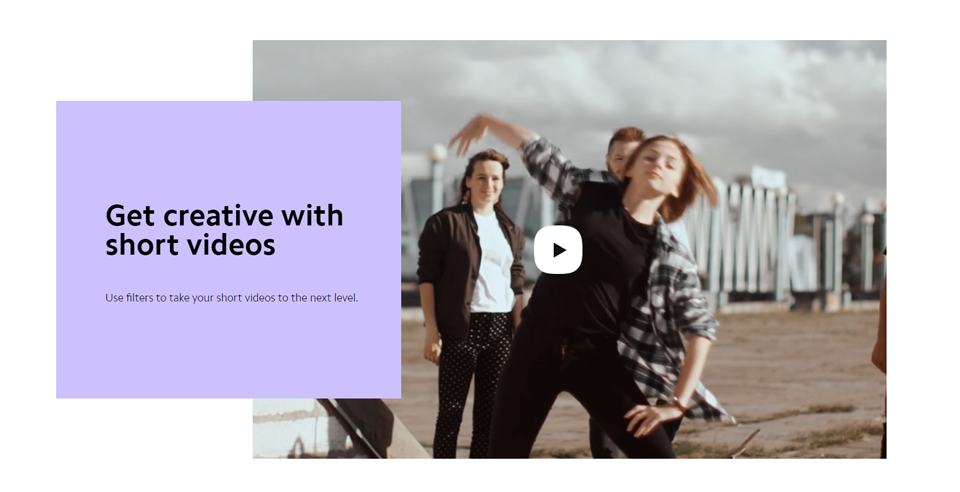
Task: Click the wristwatch on dancer's hand
Action: pos(678,404)
